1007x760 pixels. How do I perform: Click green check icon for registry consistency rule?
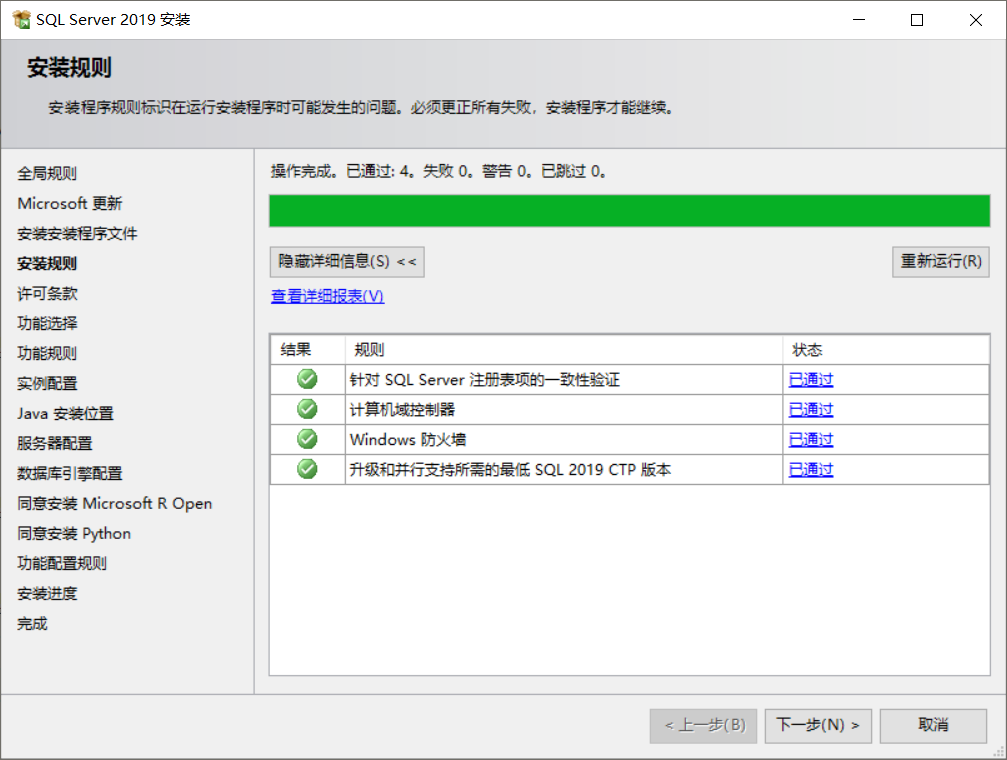coord(307,379)
